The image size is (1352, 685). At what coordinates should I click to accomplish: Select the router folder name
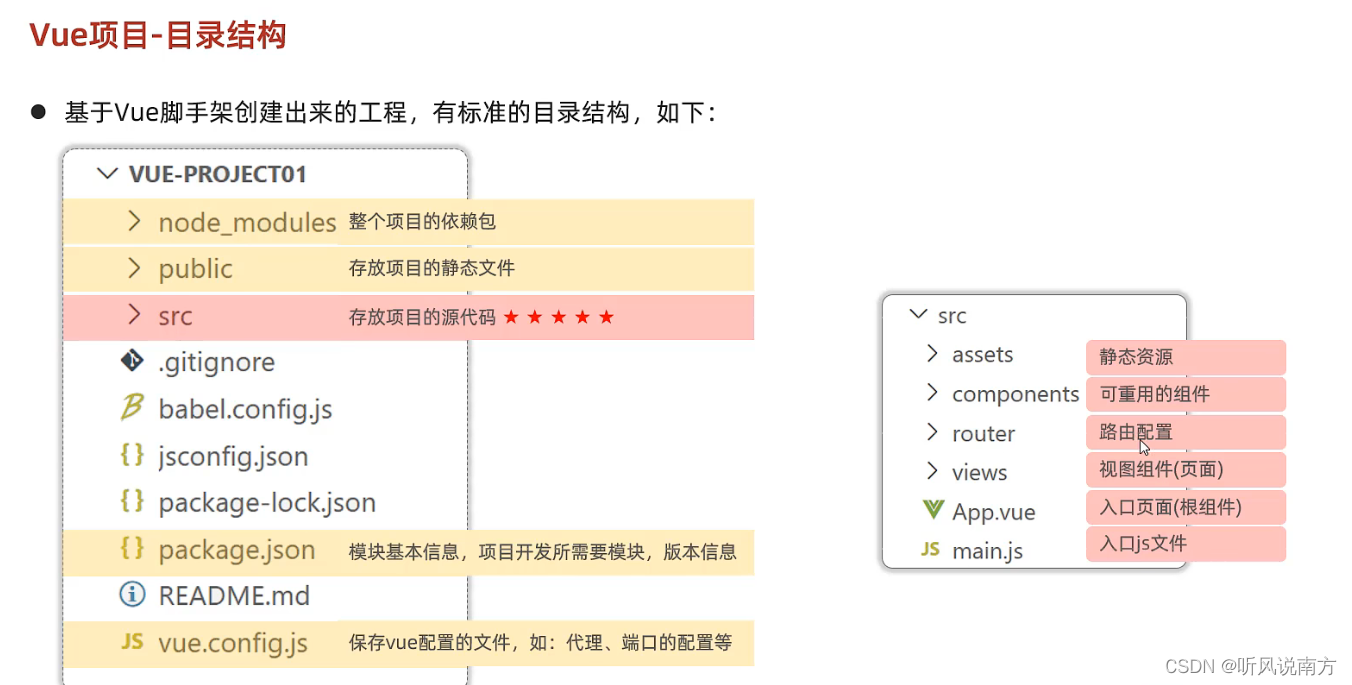click(x=983, y=434)
